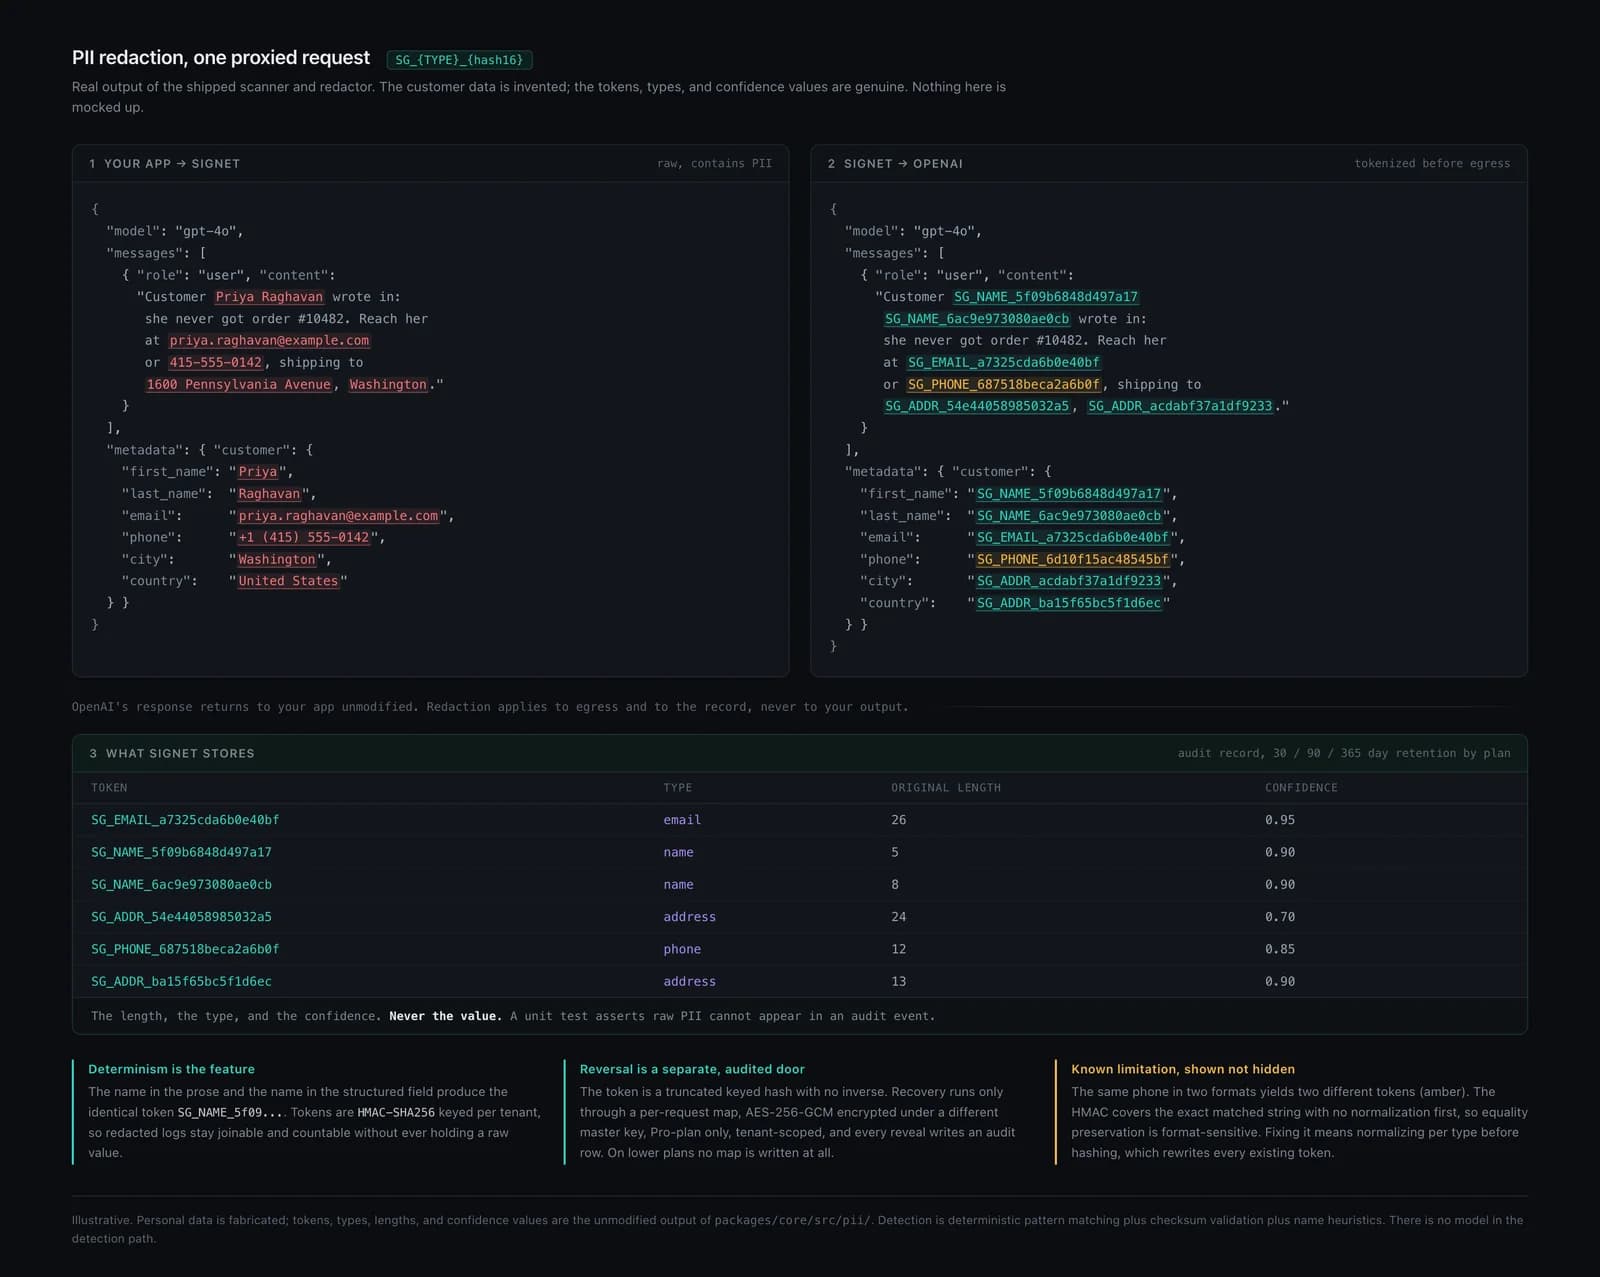Click the confidence value 0.70
The image size is (1600, 1277).
coord(1280,917)
